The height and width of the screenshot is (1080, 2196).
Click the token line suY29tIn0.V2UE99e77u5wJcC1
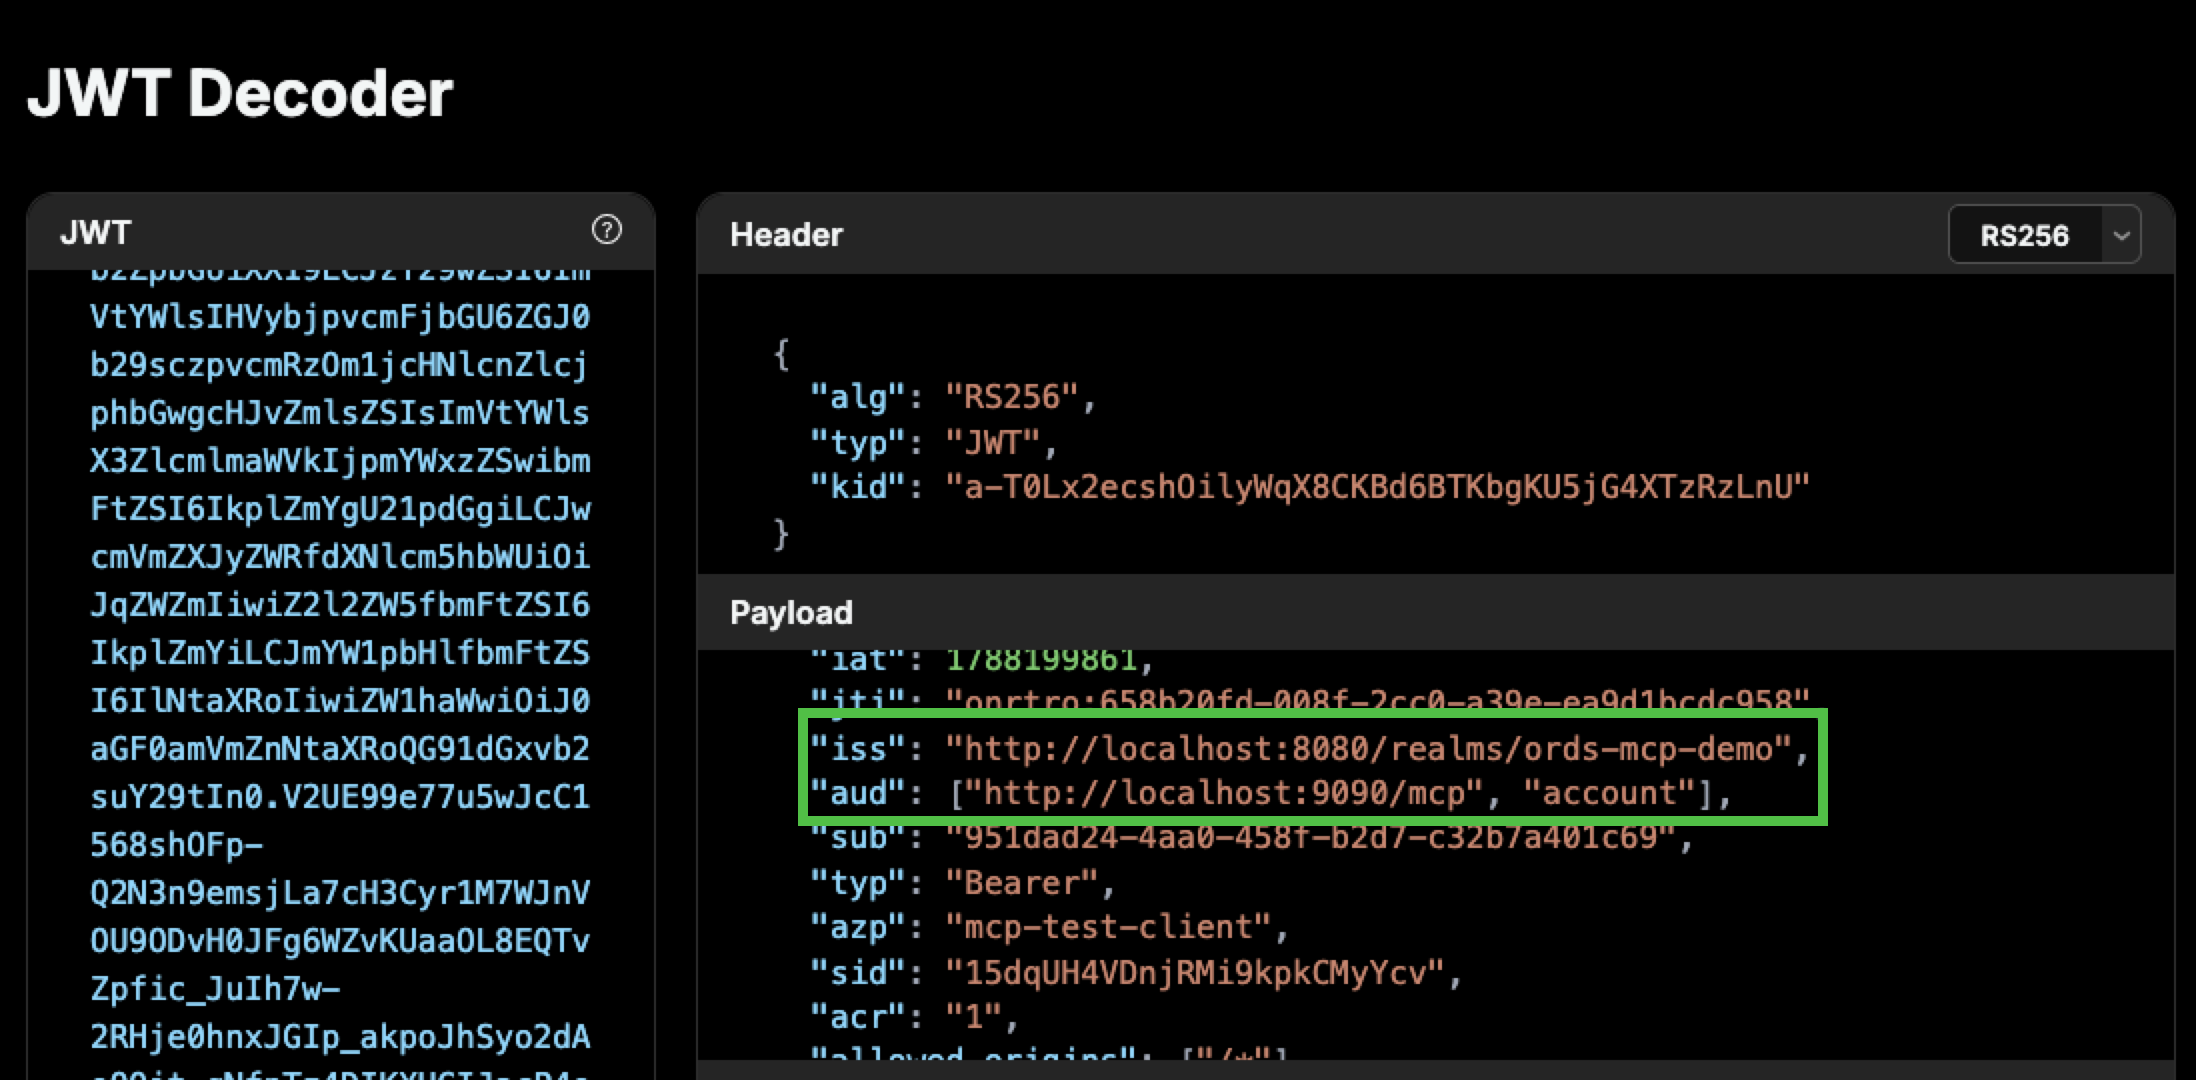pos(340,797)
